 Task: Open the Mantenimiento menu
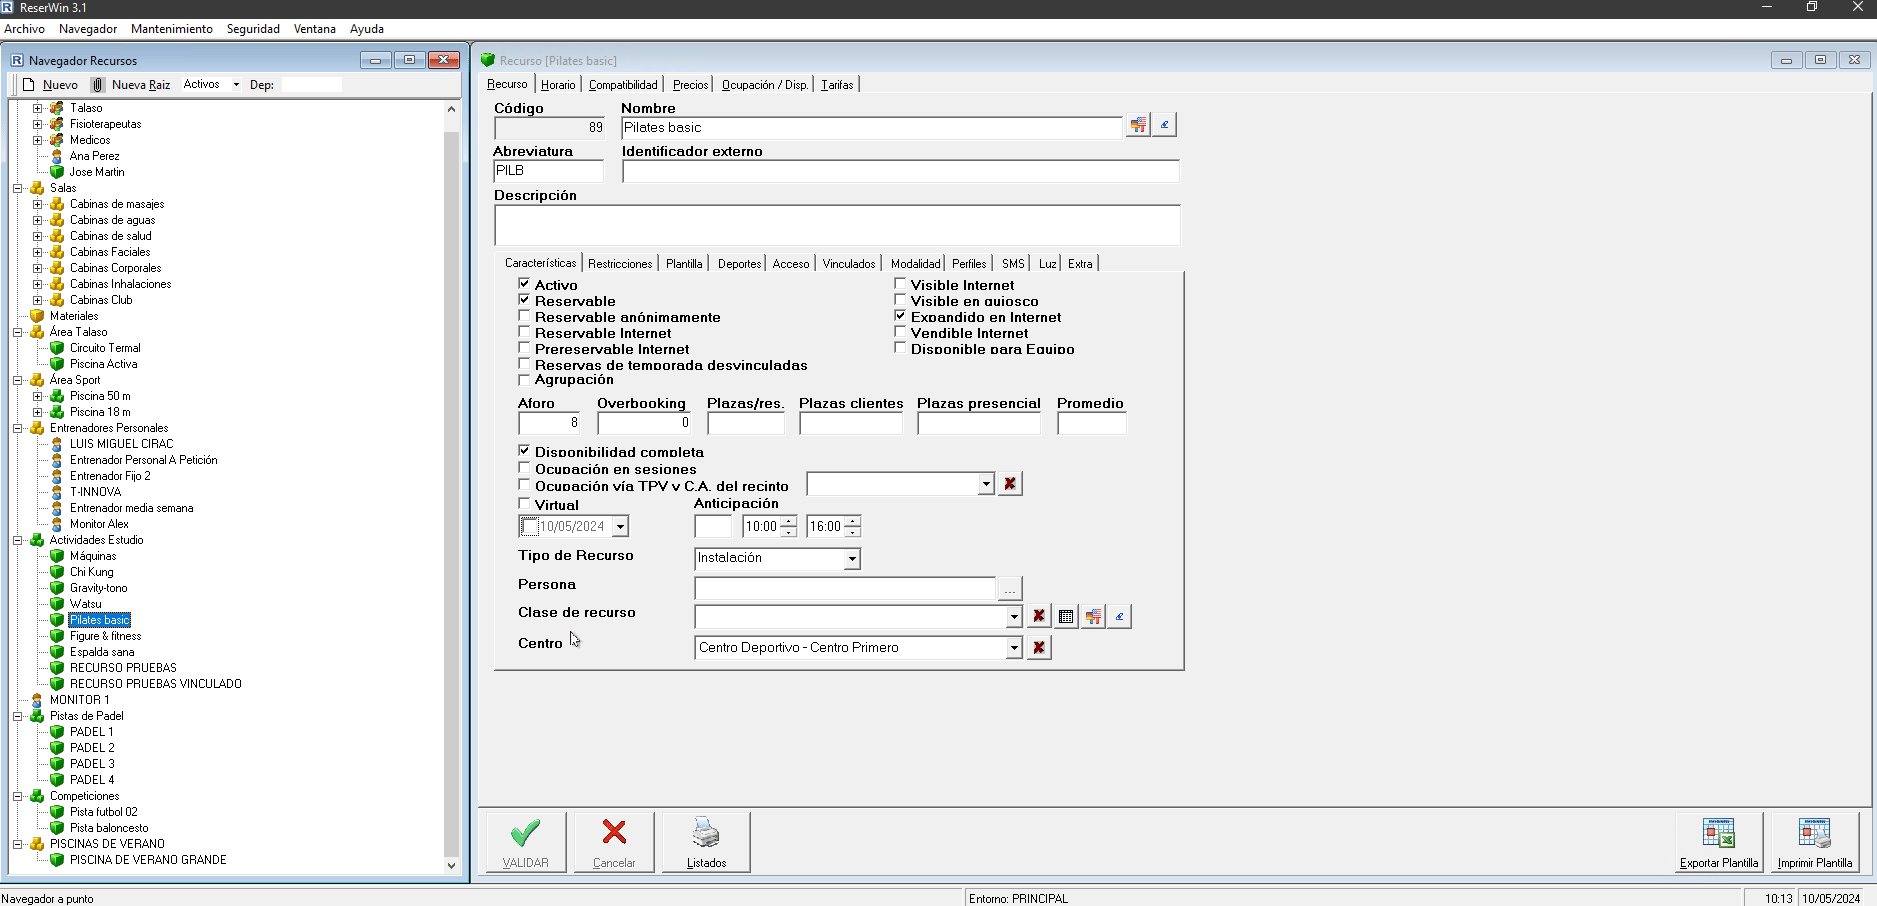click(172, 29)
